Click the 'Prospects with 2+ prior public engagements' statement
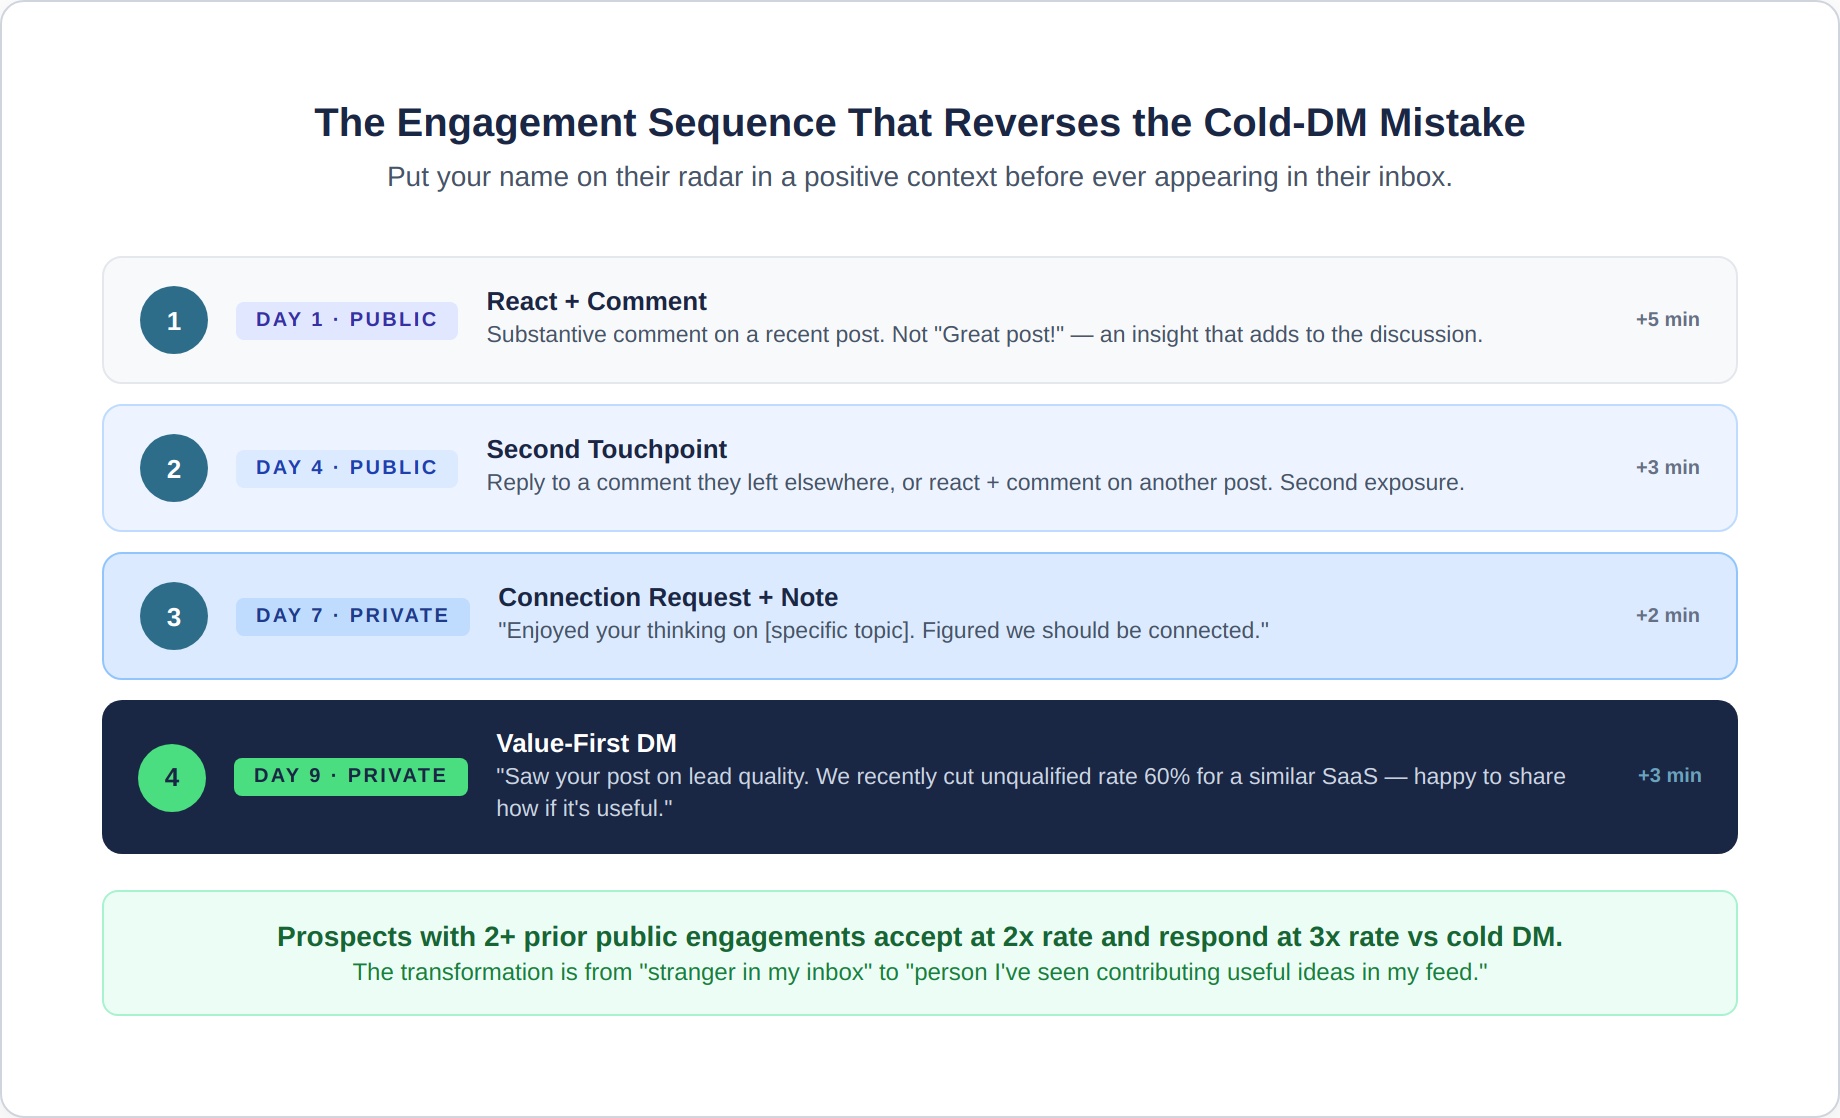 tap(920, 937)
